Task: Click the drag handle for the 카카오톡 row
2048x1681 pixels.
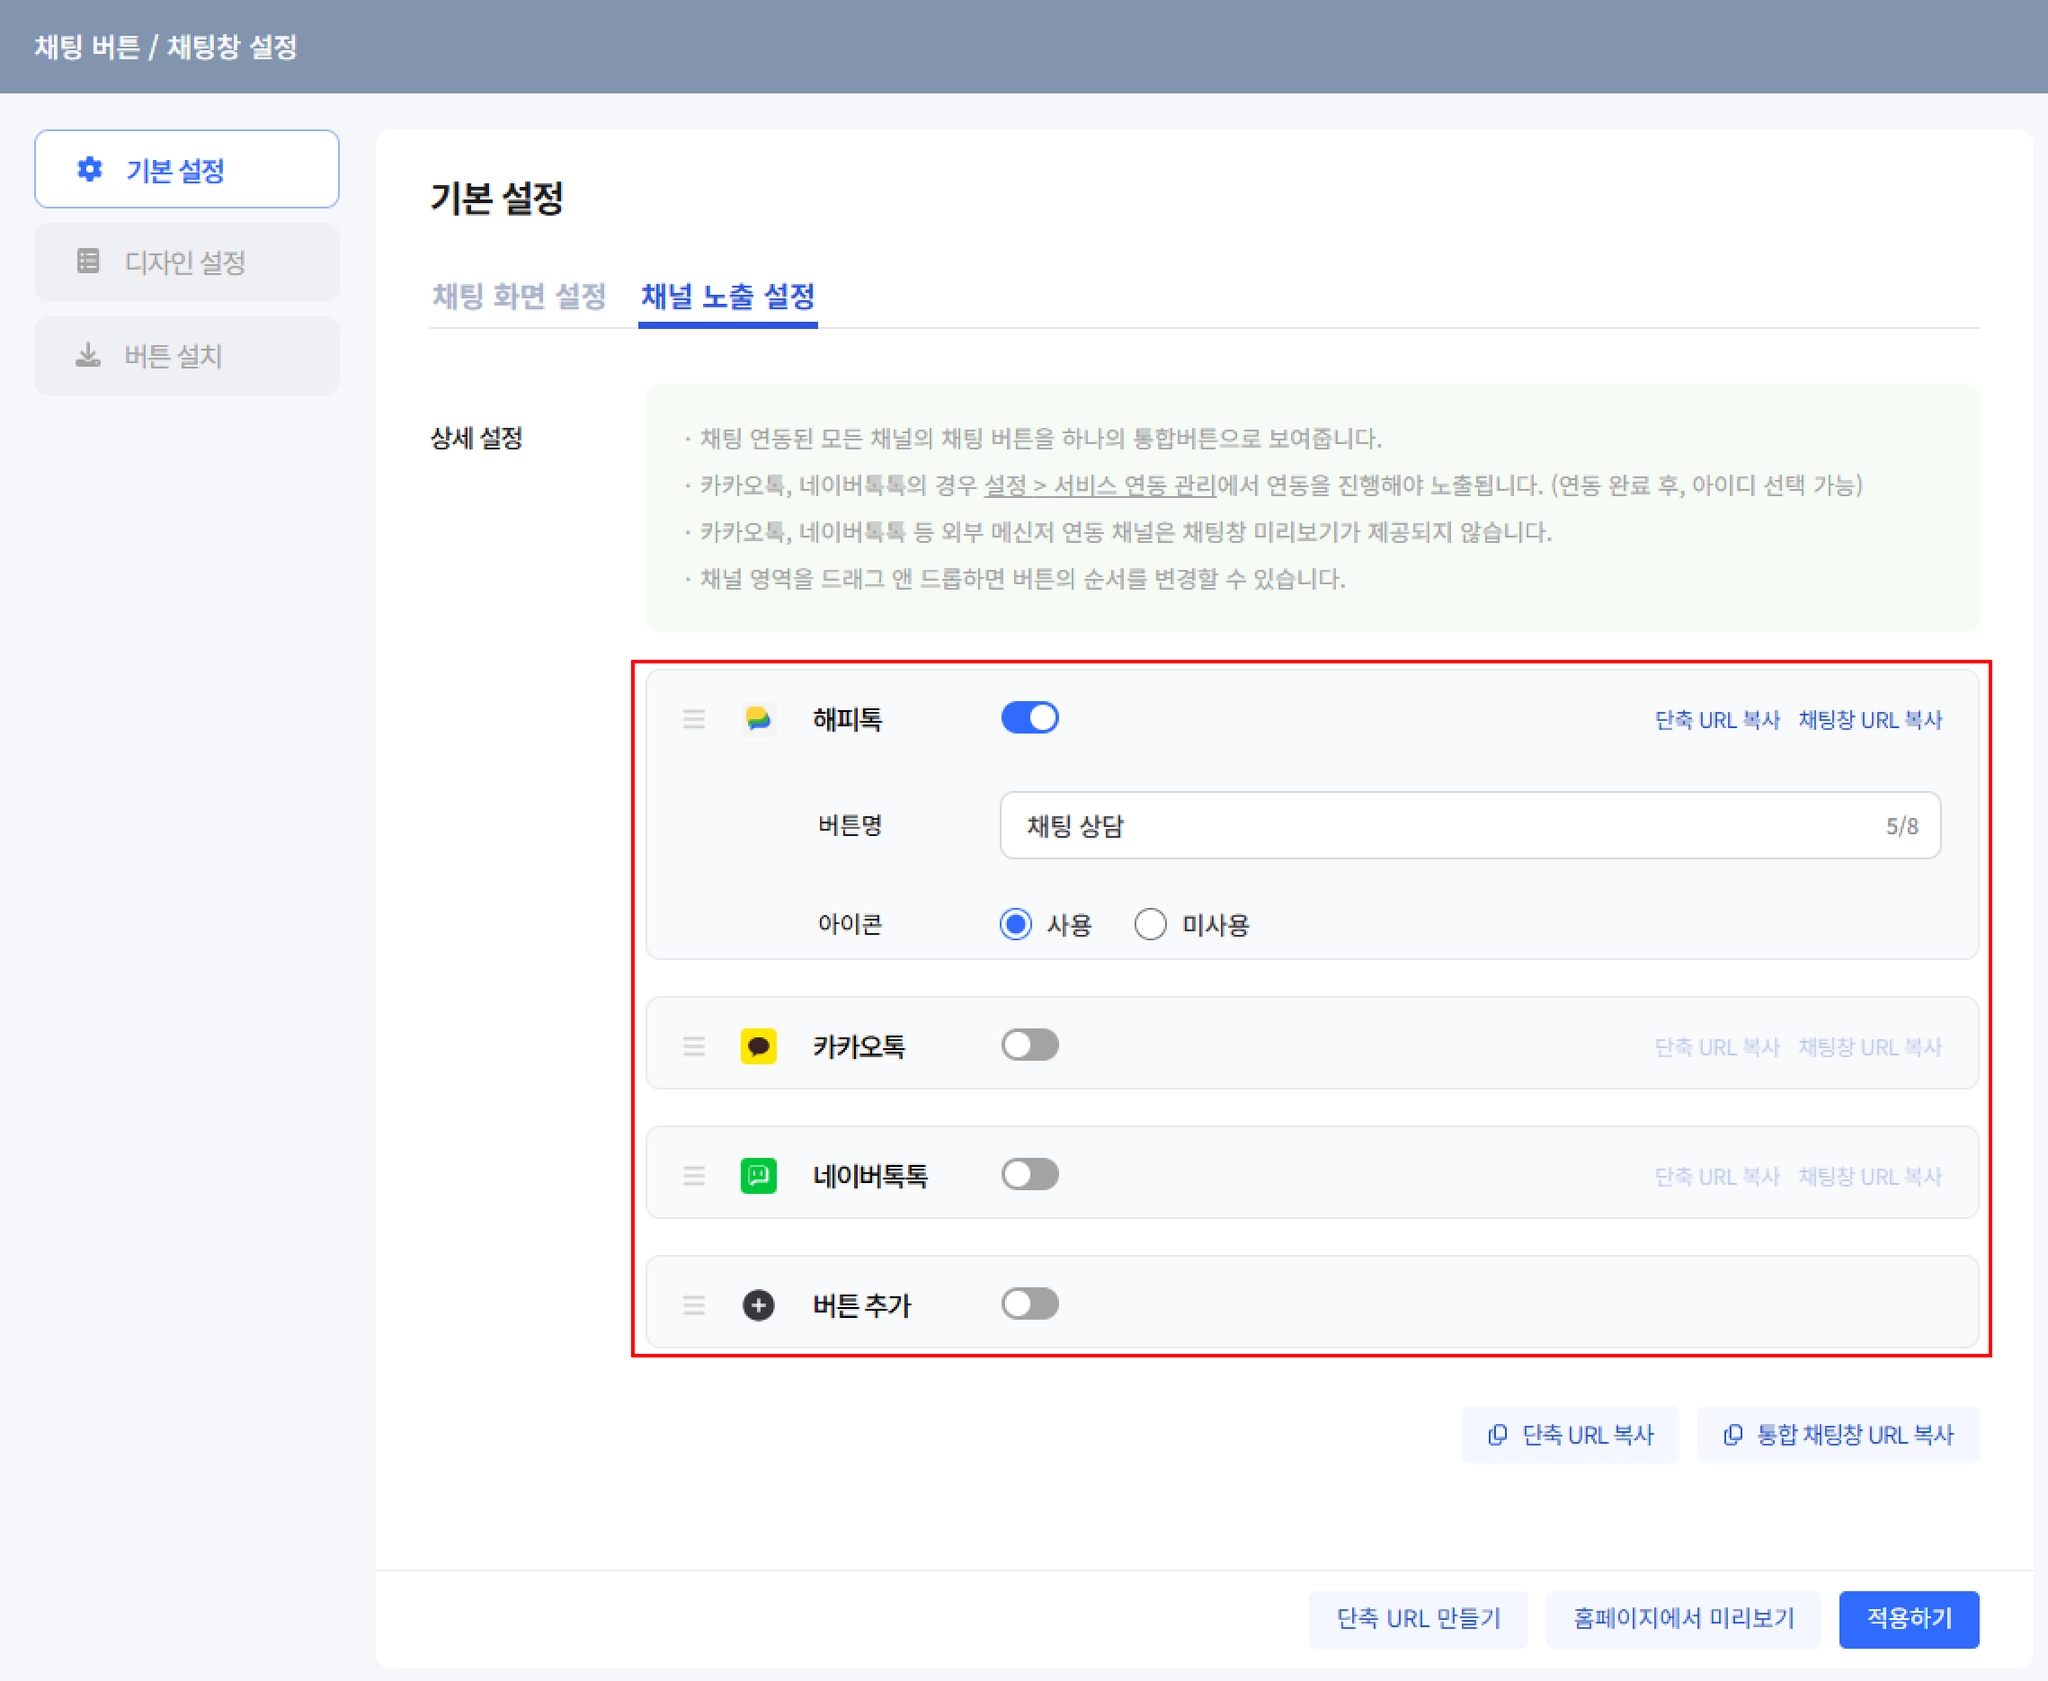Action: 694,1046
